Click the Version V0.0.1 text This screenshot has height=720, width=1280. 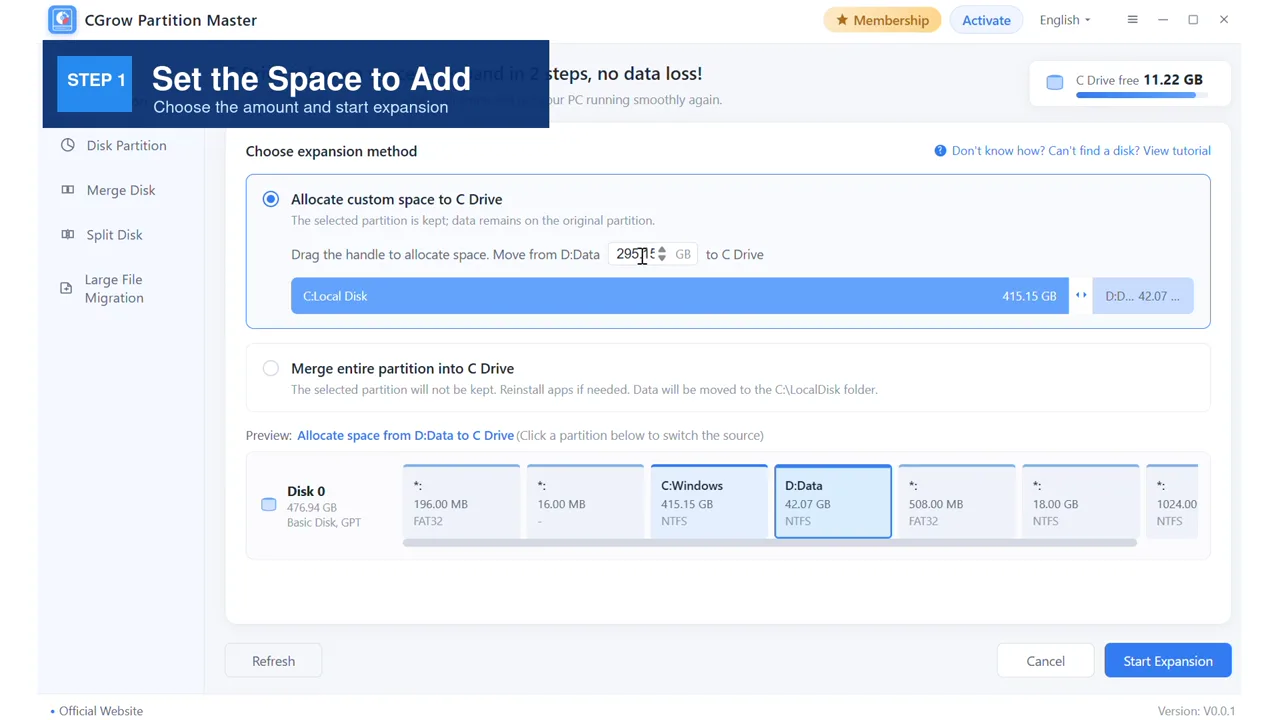(1196, 711)
